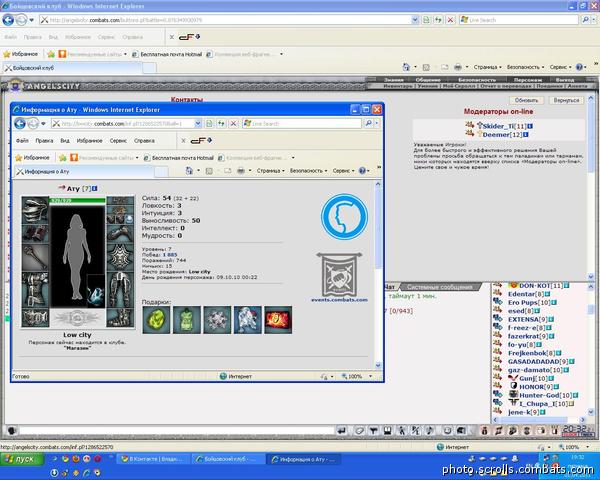The height and width of the screenshot is (480, 600).
Task: Click the walking figure icon in the chat toolbar
Action: [x=401, y=431]
